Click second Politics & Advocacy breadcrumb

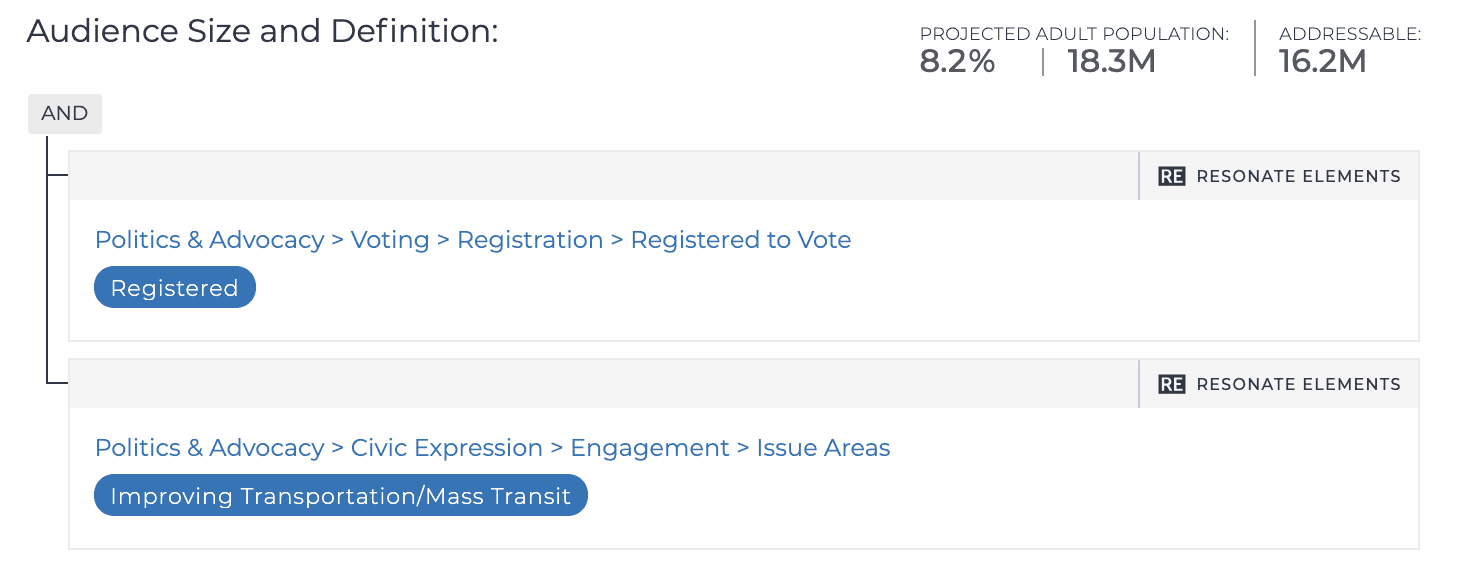click(x=209, y=448)
